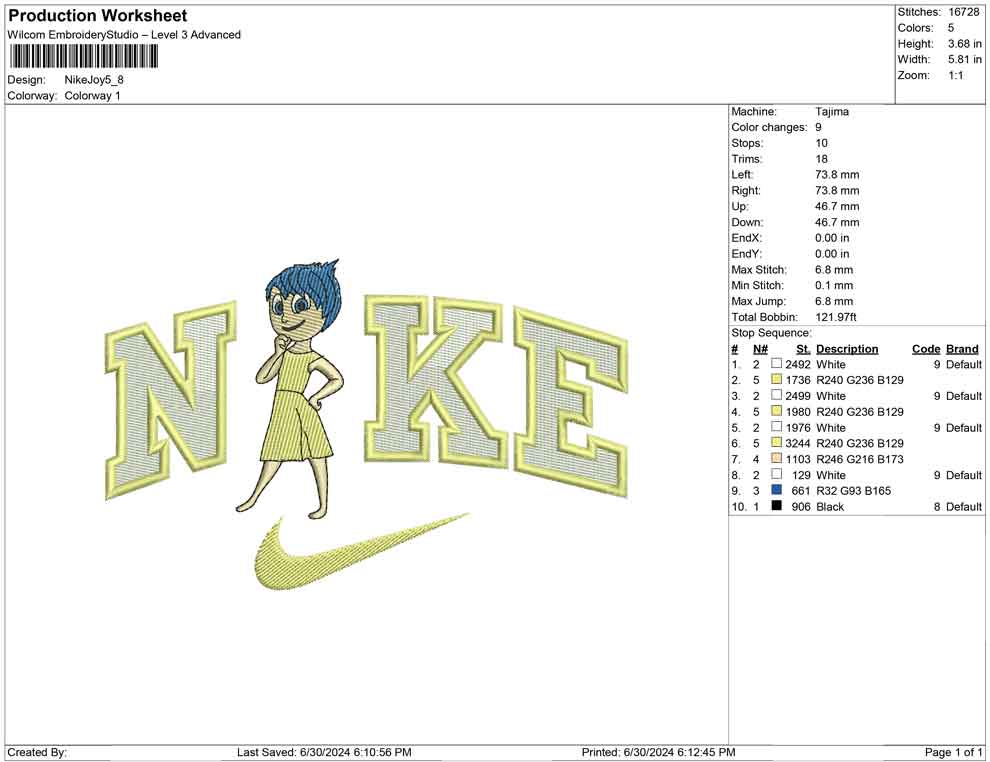Click the Trims value '18'
990x762 pixels.
click(821, 159)
